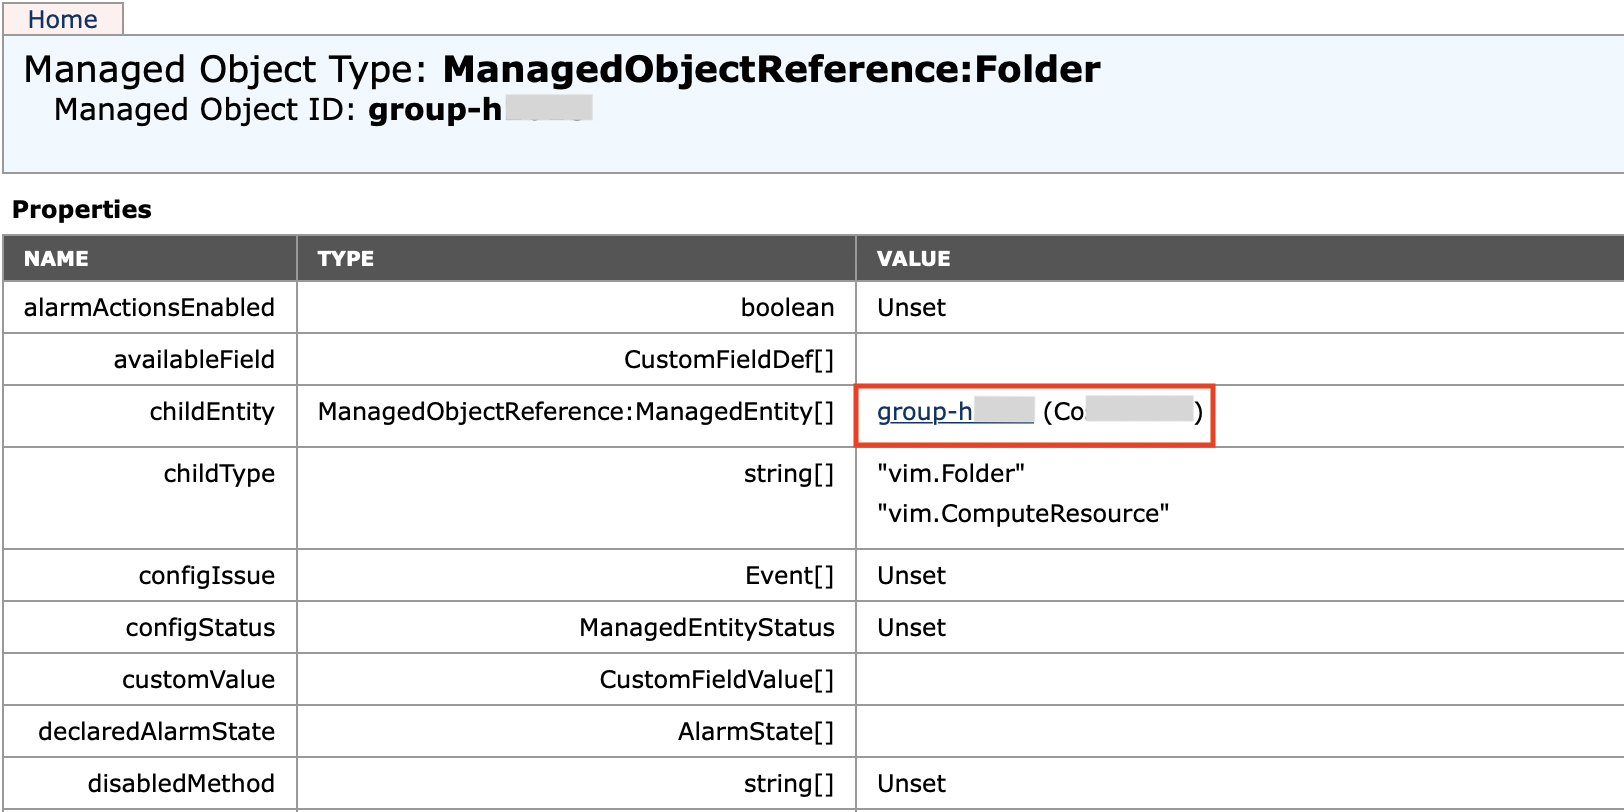Click the TYPE column header
This screenshot has height=812, width=1624.
pyautogui.click(x=345, y=259)
